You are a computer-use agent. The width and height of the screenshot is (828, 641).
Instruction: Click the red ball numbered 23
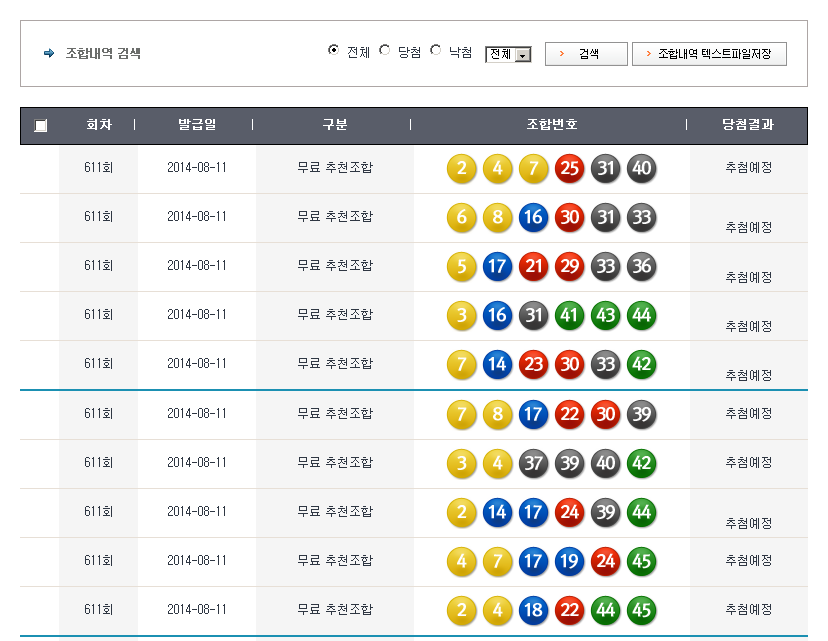(x=533, y=364)
